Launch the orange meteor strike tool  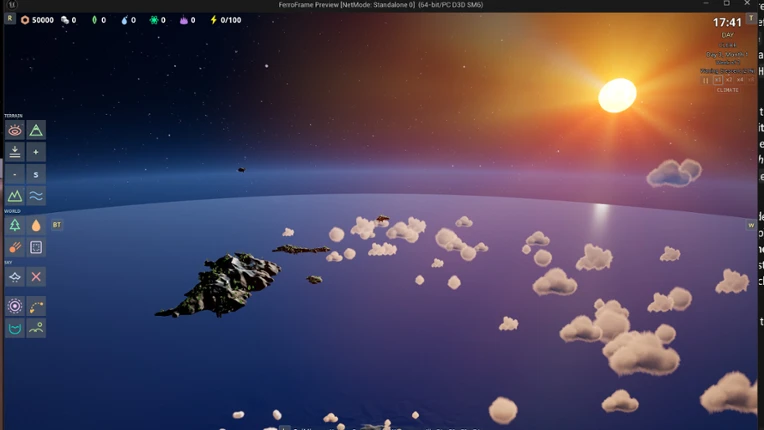tap(15, 247)
